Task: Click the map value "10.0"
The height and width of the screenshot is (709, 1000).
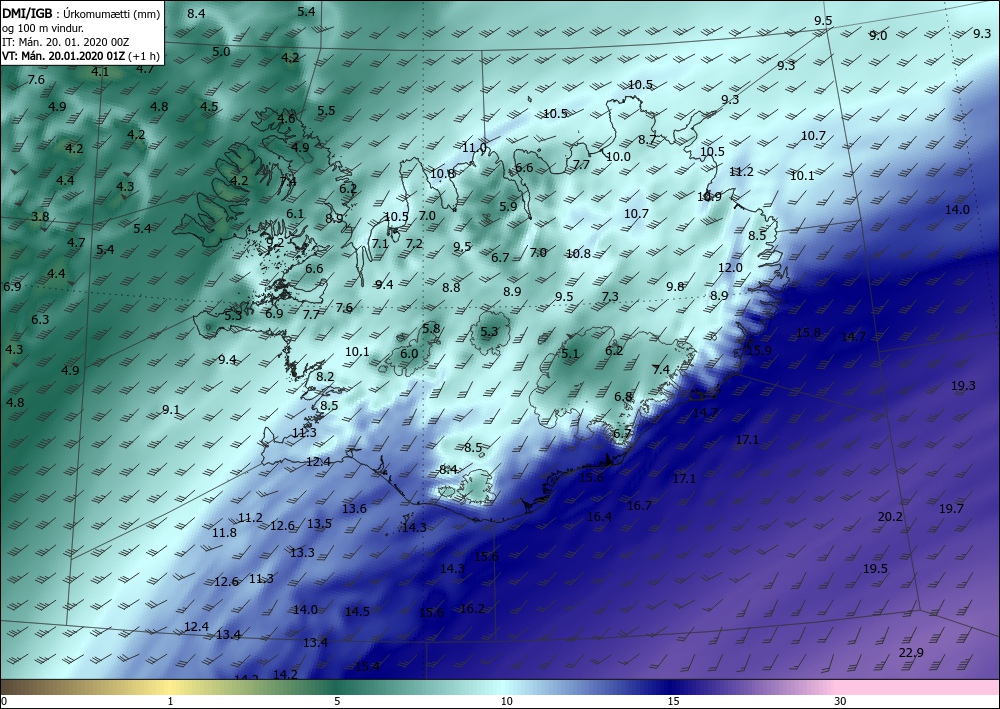Action: point(618,156)
